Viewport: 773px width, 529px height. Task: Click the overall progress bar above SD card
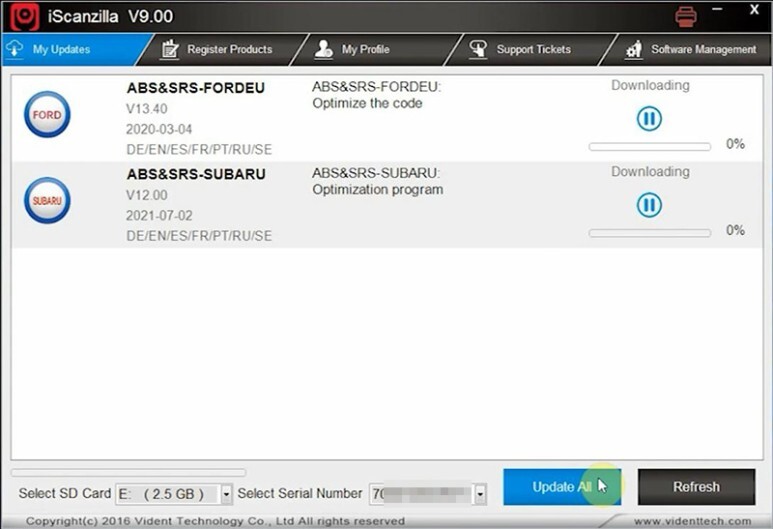tap(128, 472)
